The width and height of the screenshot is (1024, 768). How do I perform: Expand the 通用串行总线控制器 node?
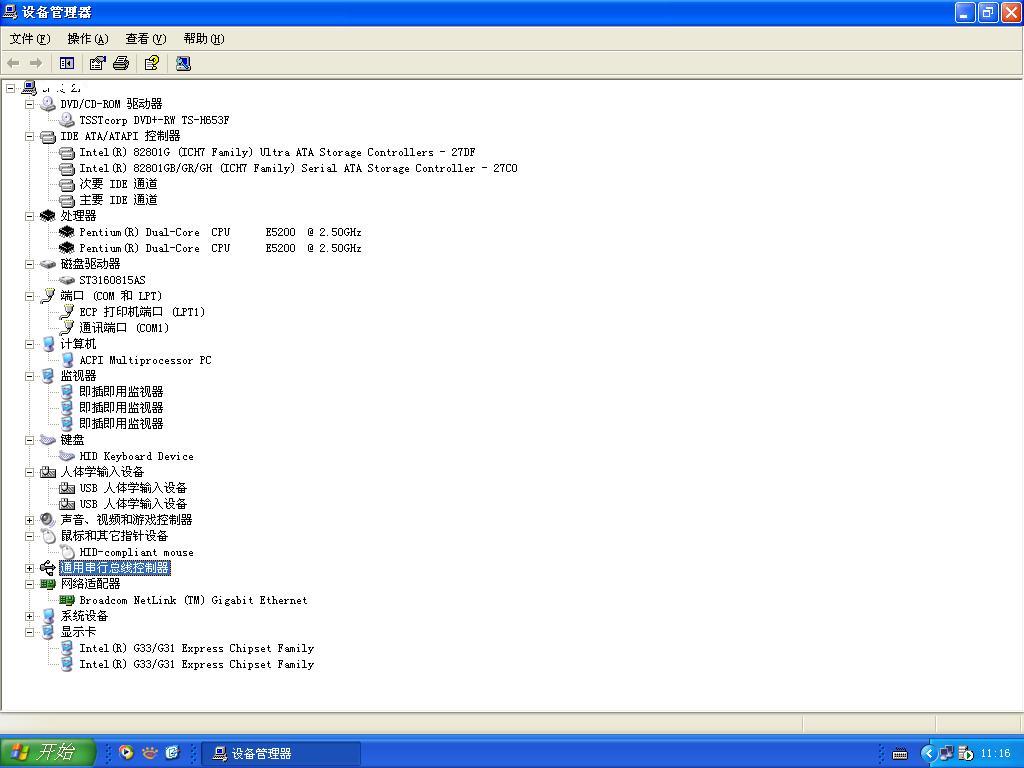pyautogui.click(x=29, y=568)
